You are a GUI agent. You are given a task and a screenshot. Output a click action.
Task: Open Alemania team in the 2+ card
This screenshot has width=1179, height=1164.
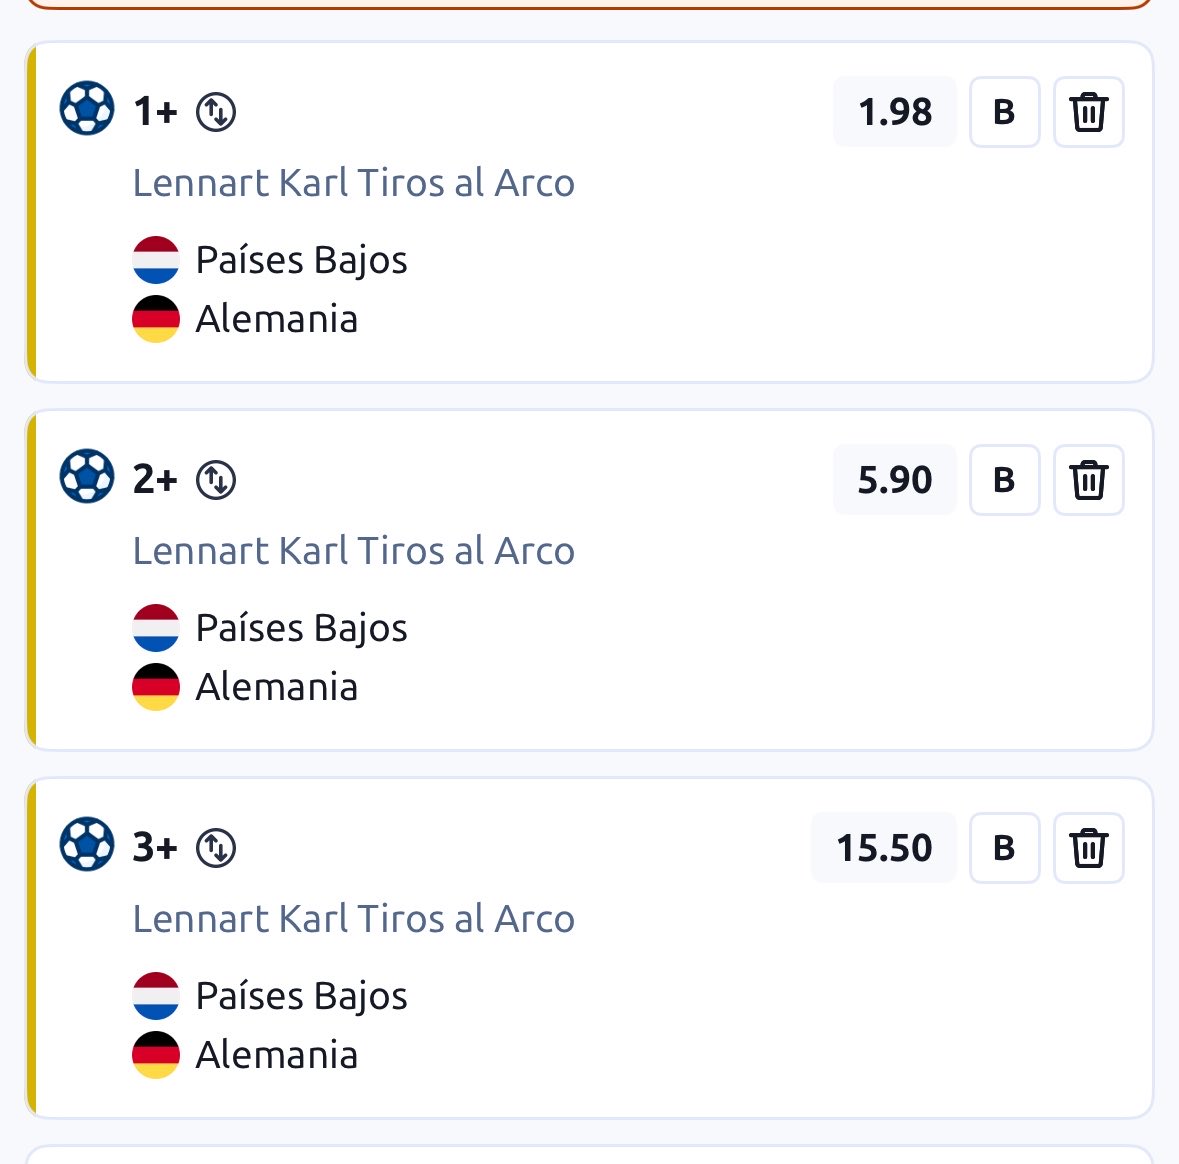tap(276, 687)
